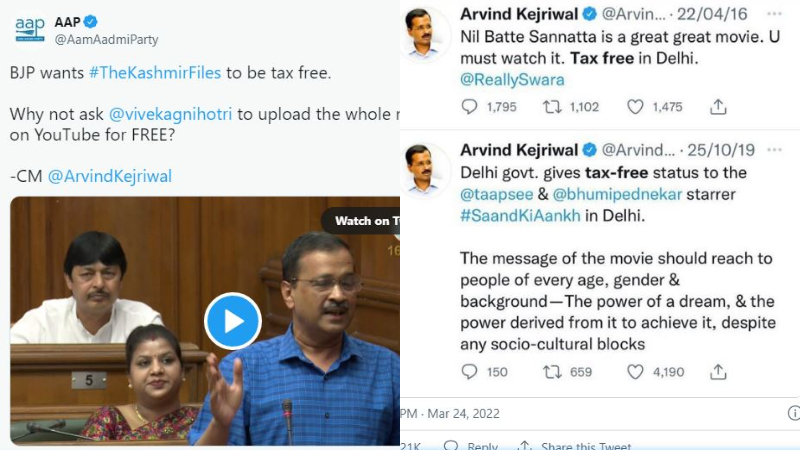
Task: Open the #TheKashmirFiles hashtag
Action: [155, 72]
